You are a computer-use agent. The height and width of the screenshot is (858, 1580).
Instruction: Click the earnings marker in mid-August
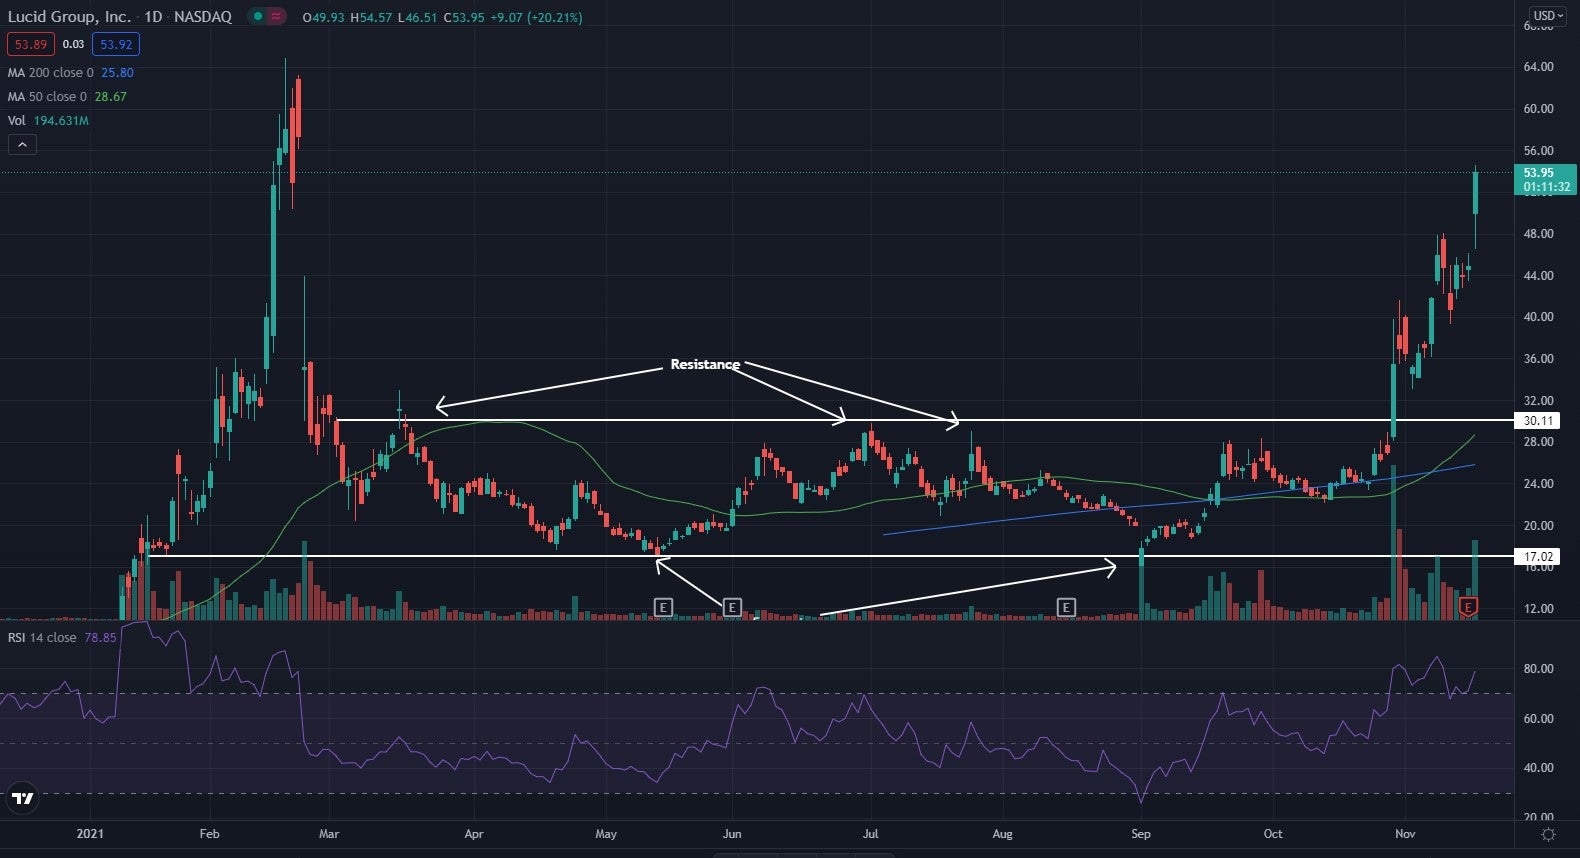(x=1066, y=607)
